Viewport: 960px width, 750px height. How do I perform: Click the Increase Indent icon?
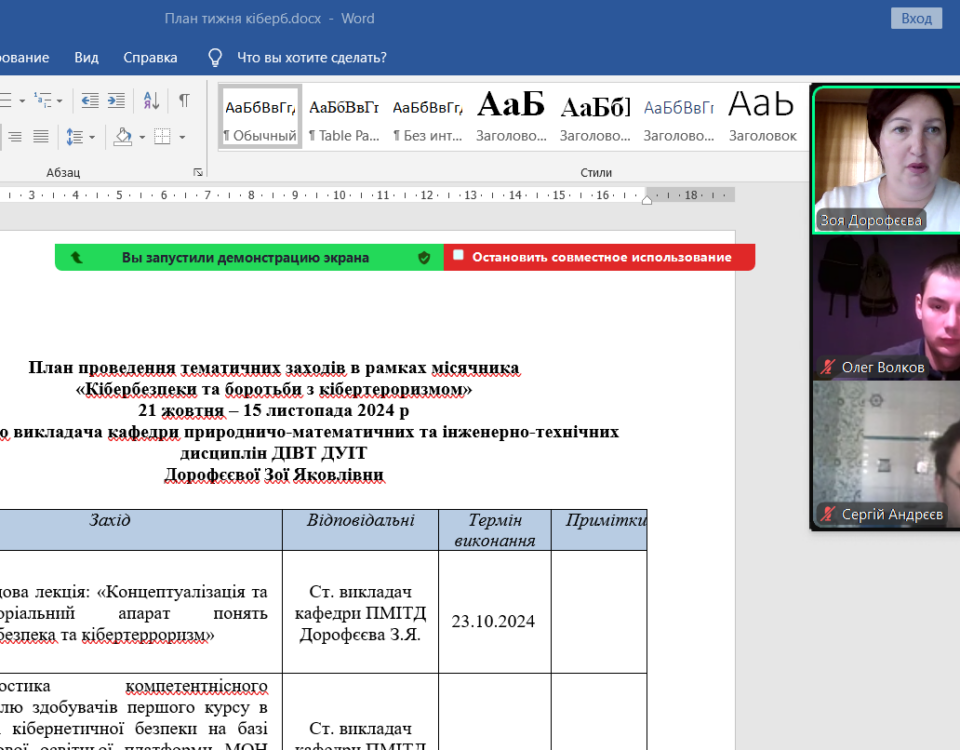[x=116, y=100]
